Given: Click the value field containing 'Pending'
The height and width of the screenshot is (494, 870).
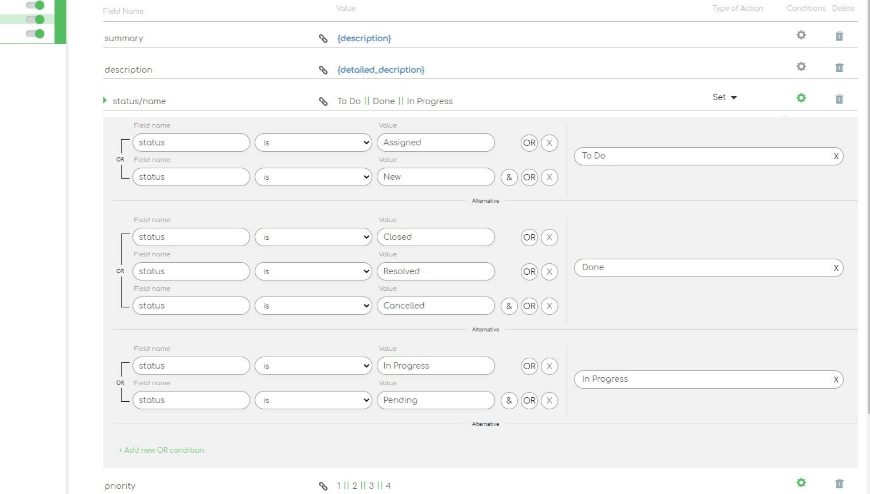Looking at the screenshot, I should point(435,400).
